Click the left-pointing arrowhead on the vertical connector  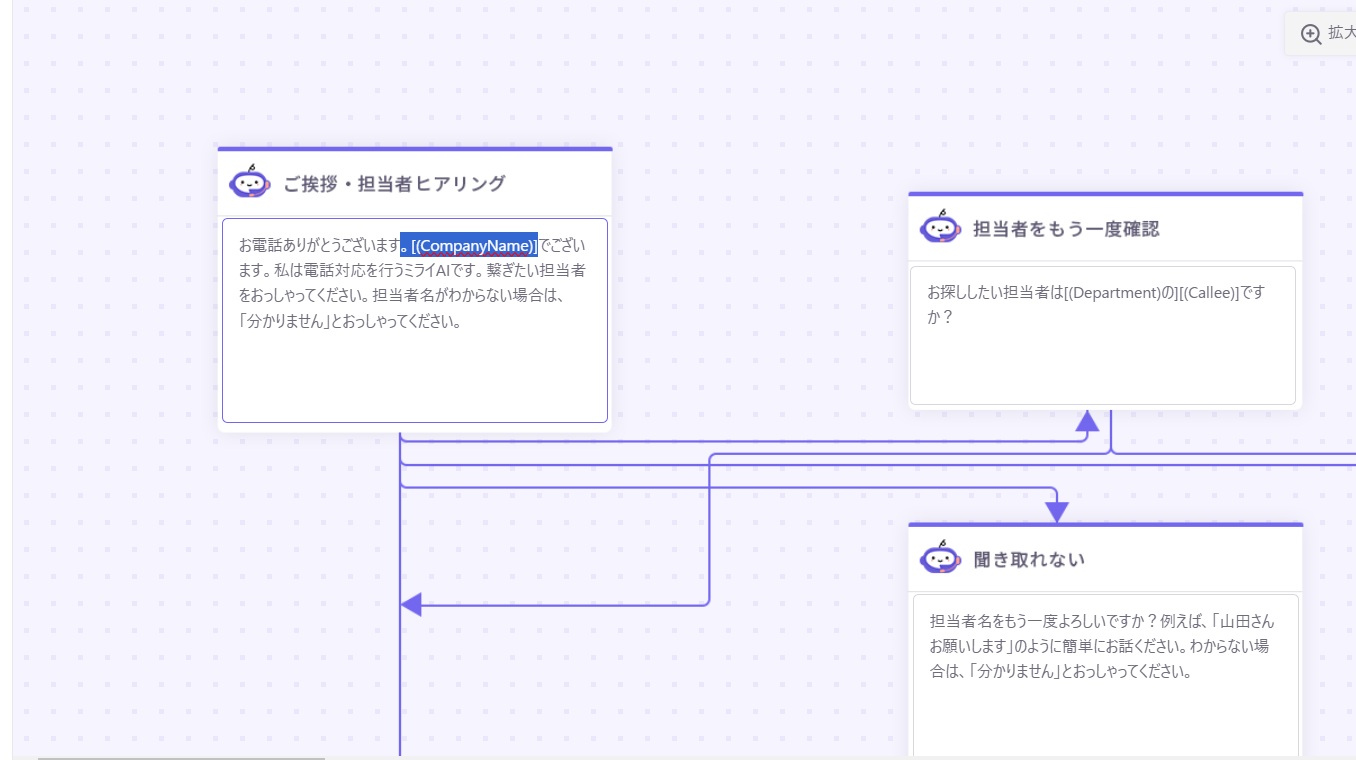411,605
